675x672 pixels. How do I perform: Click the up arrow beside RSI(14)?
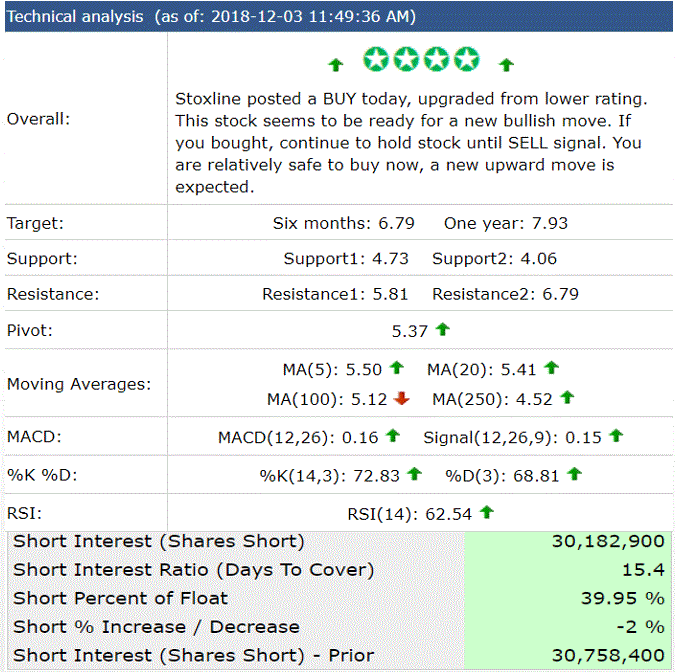tap(487, 512)
